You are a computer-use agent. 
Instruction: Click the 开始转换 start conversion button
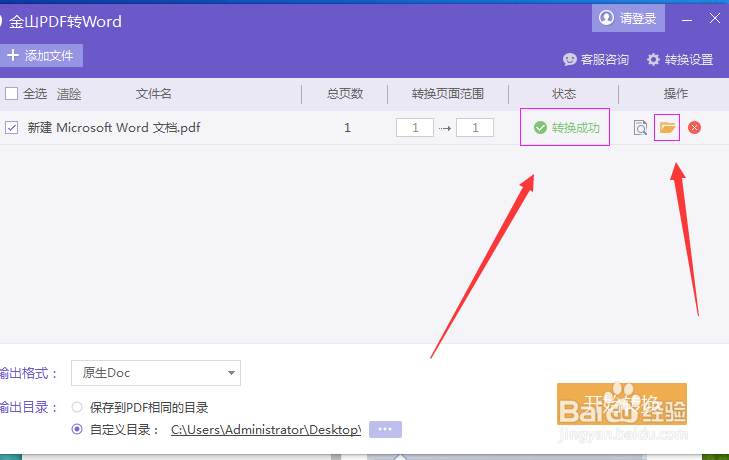click(x=622, y=404)
